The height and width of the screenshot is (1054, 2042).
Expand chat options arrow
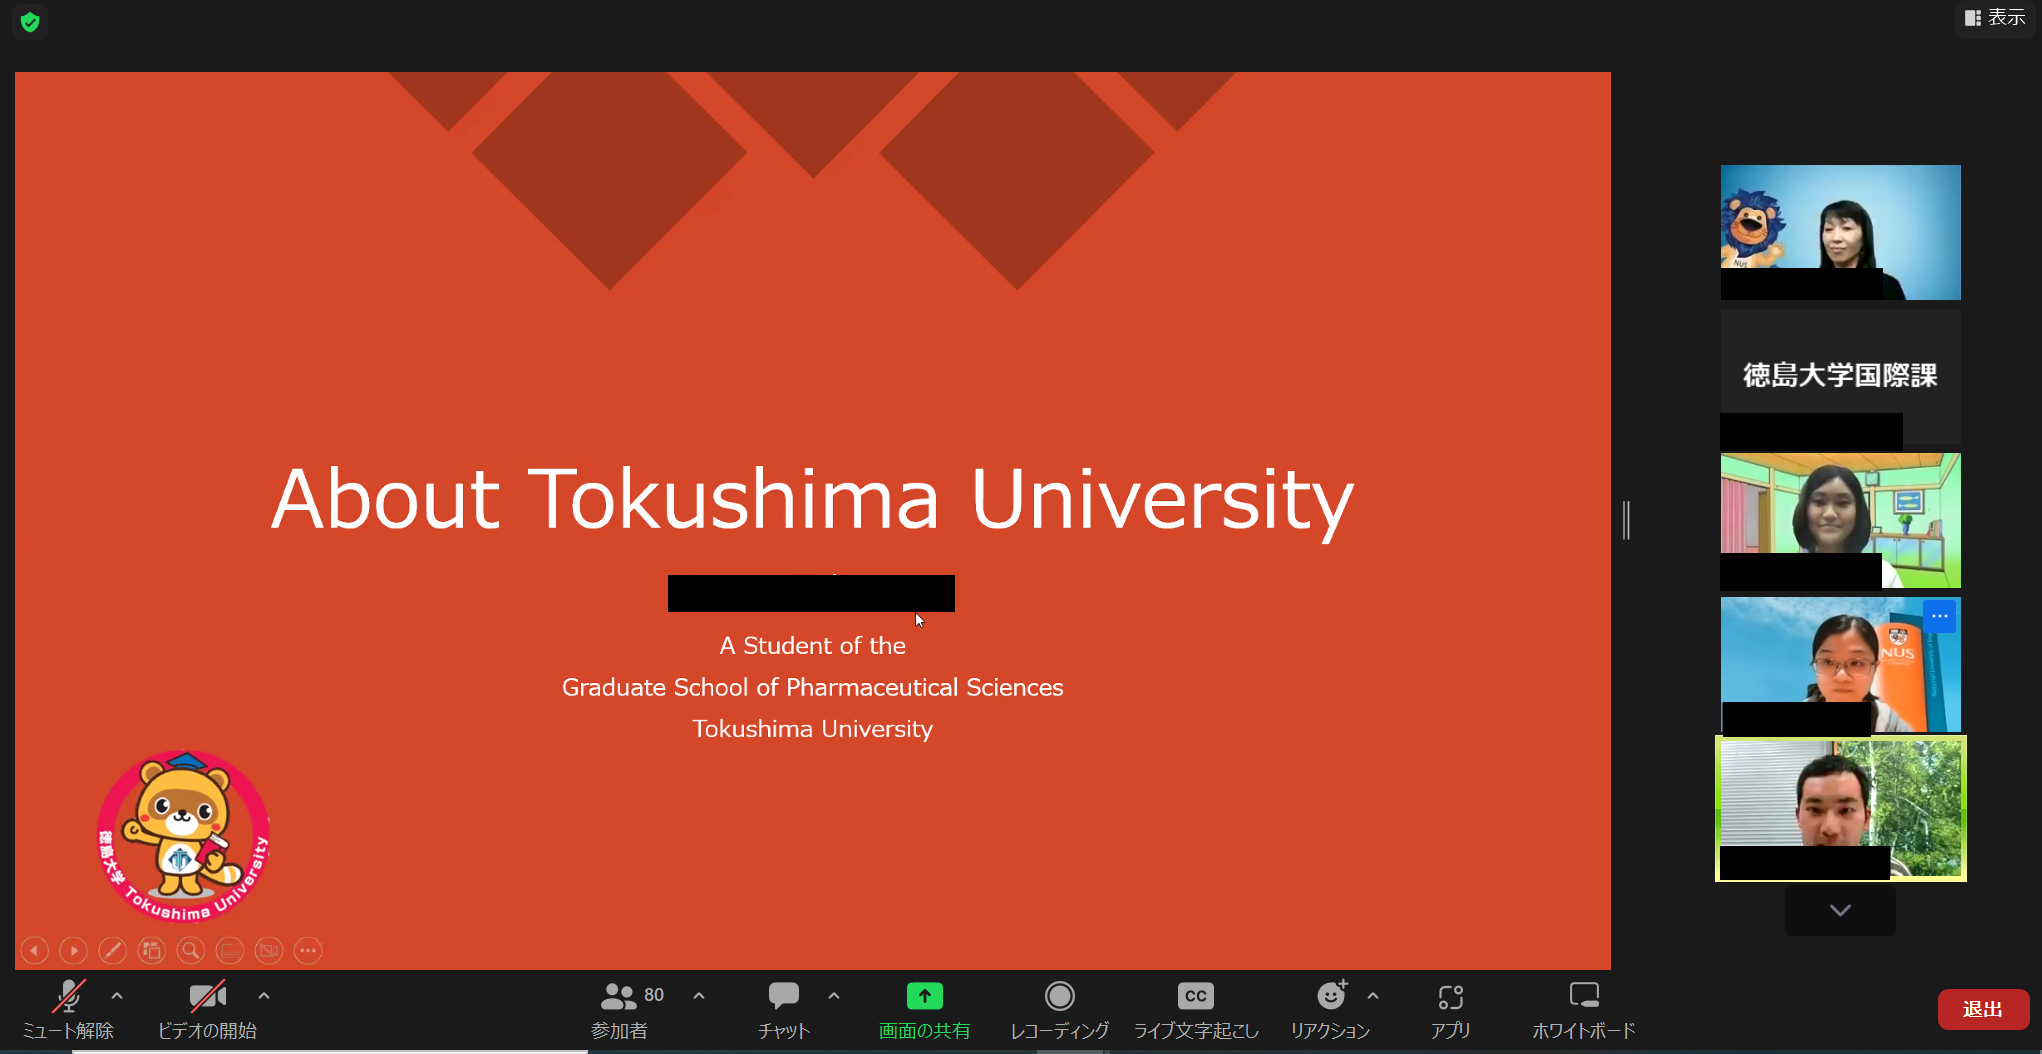834,996
